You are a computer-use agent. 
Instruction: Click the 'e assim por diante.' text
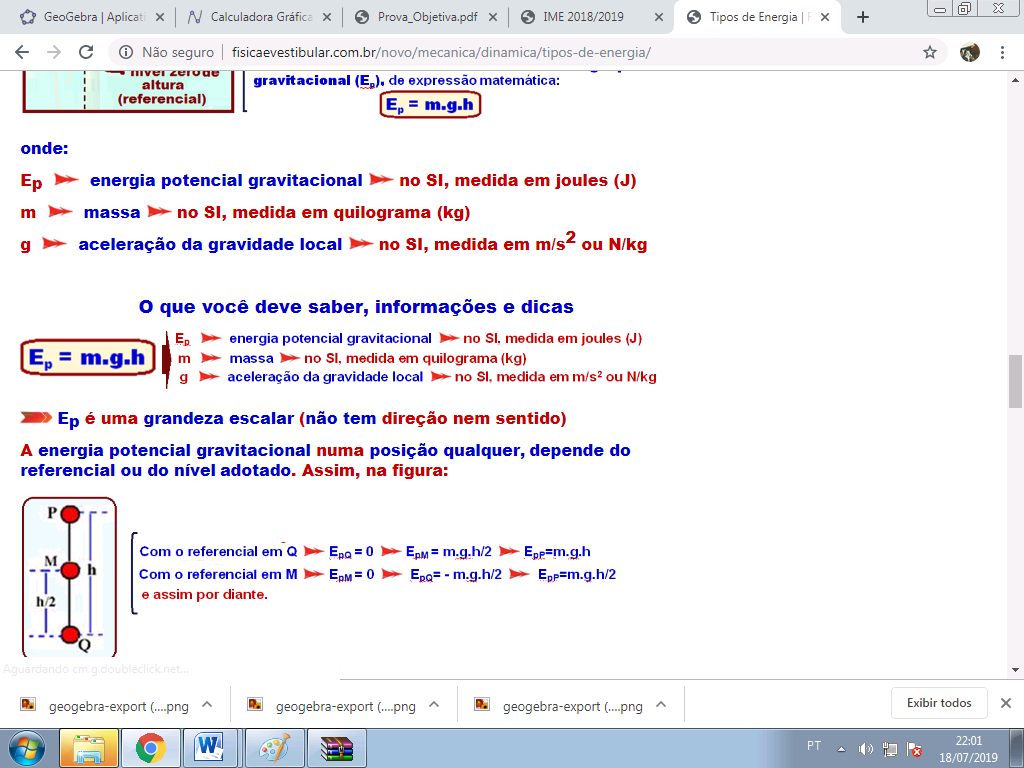point(204,594)
